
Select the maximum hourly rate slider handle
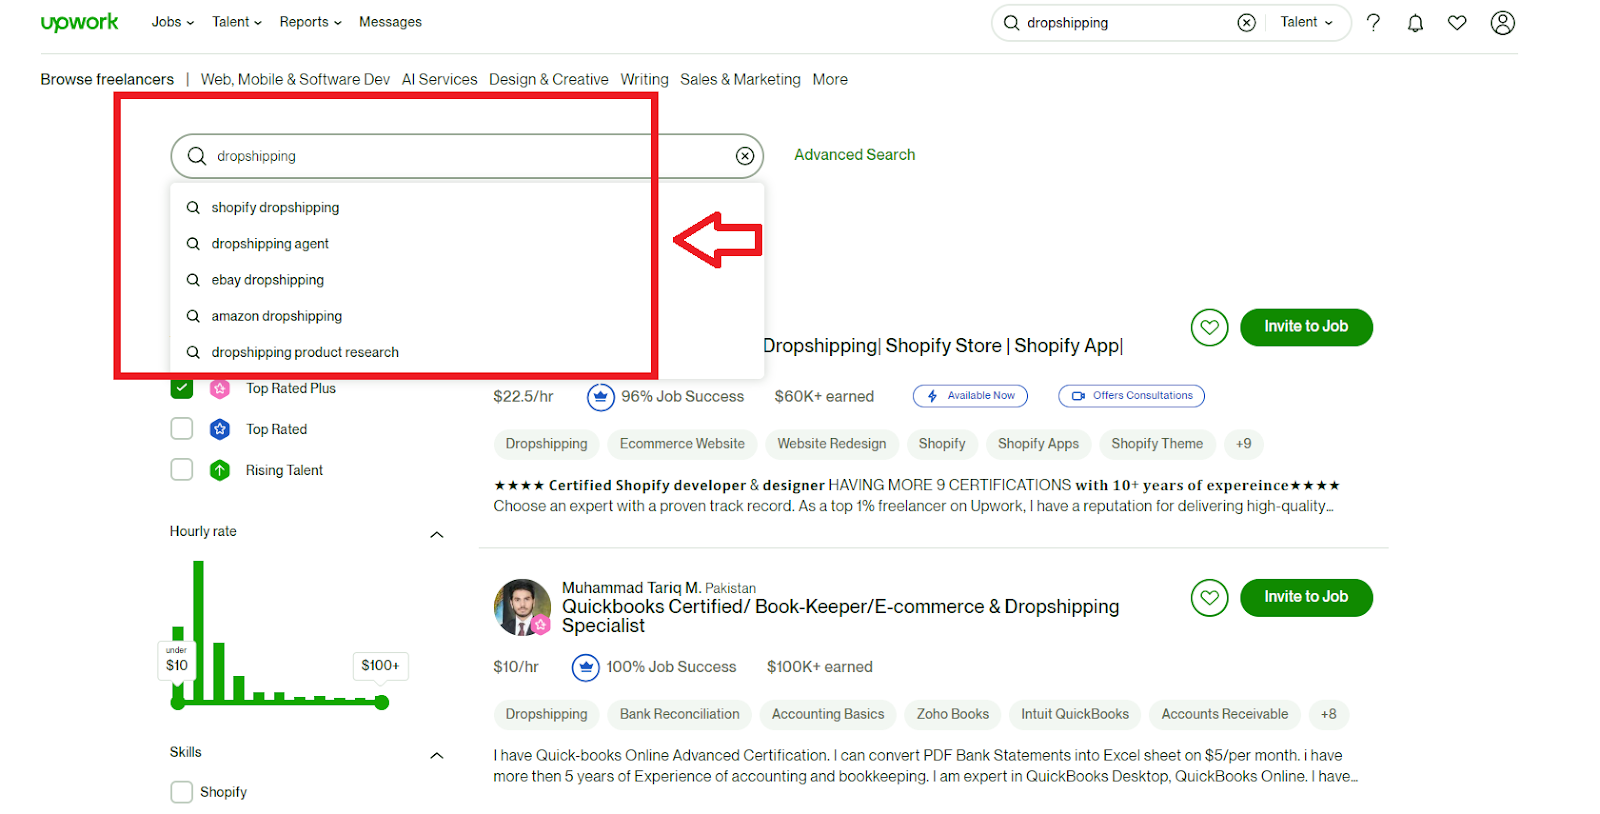pos(381,703)
